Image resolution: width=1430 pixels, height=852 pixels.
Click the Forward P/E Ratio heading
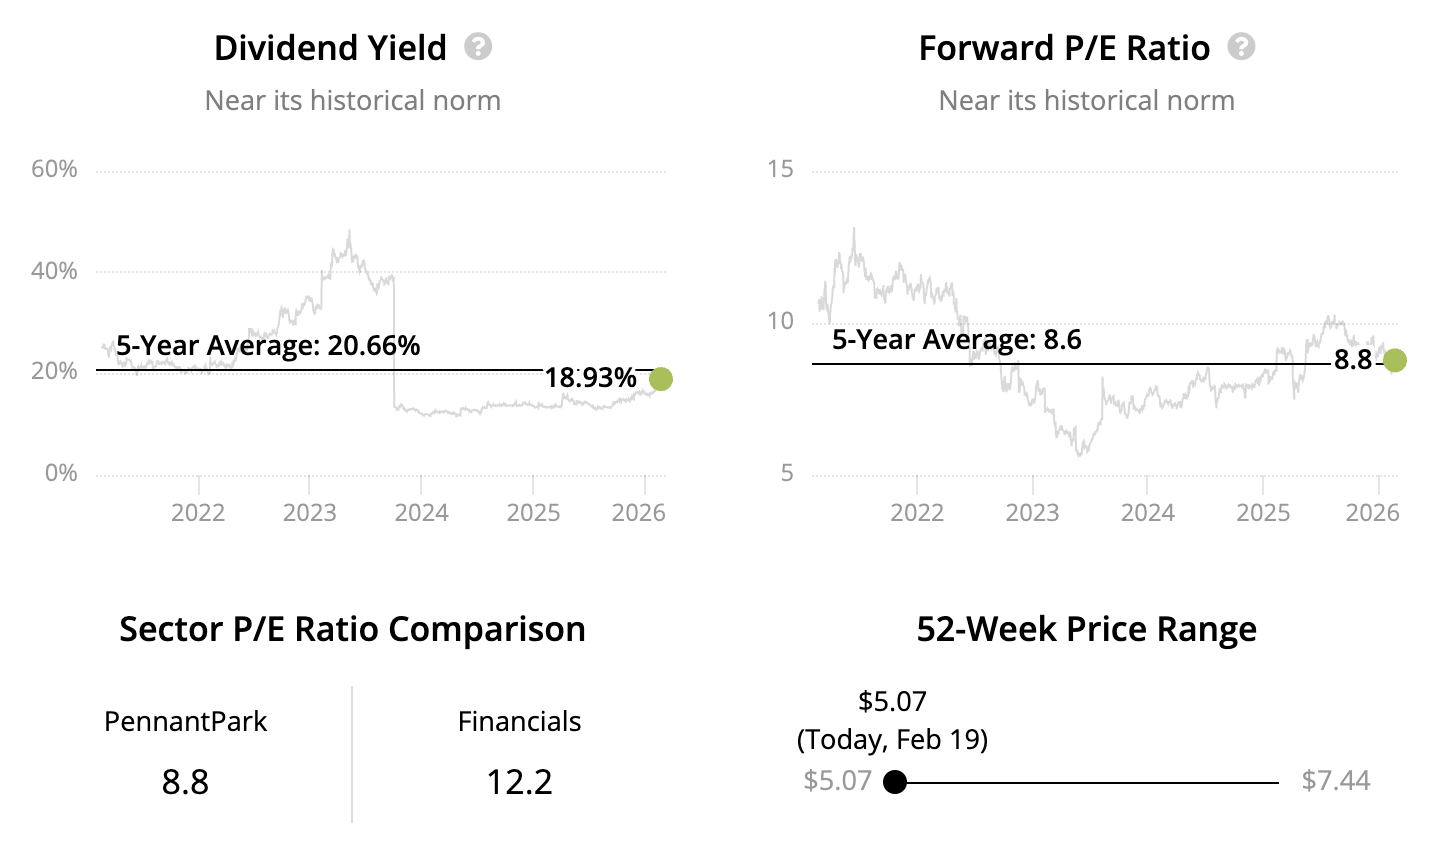(x=1064, y=48)
